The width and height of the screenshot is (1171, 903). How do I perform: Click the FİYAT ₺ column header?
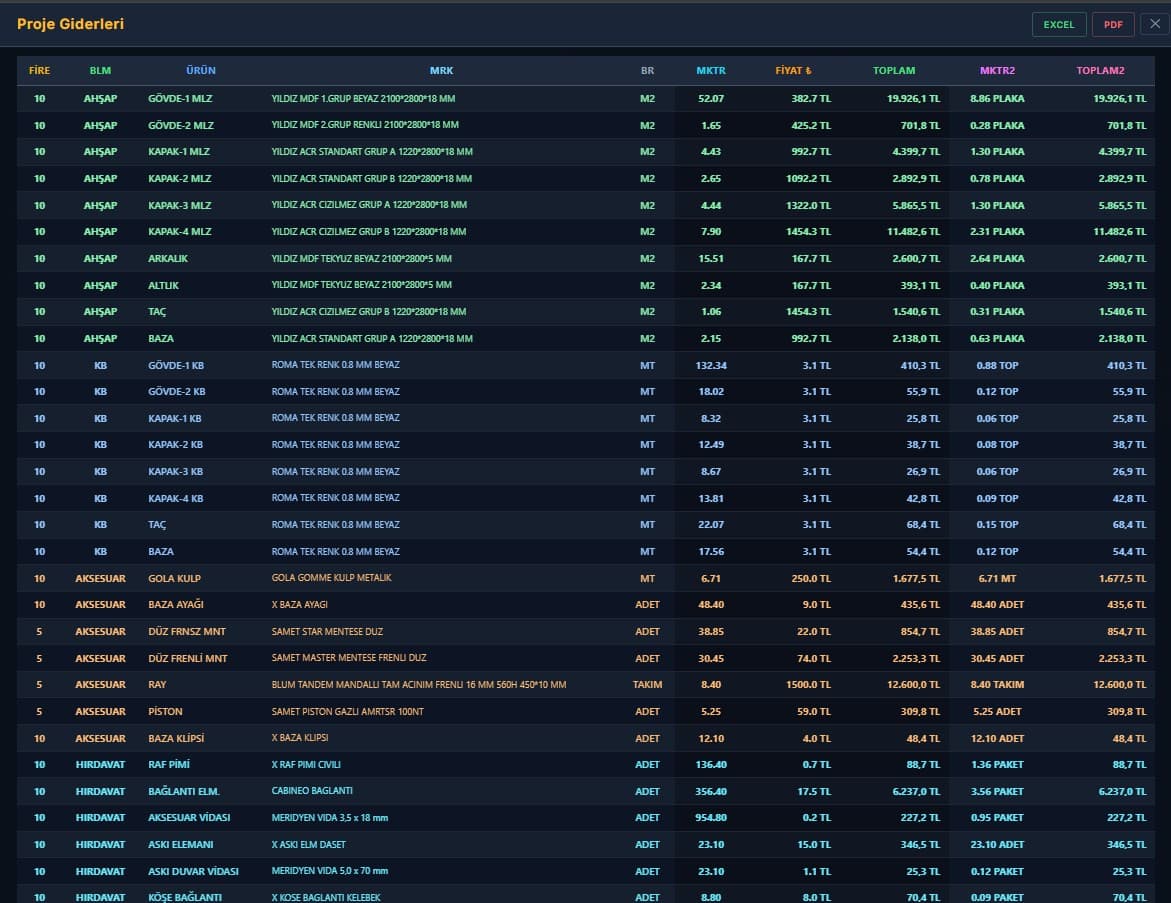point(793,71)
